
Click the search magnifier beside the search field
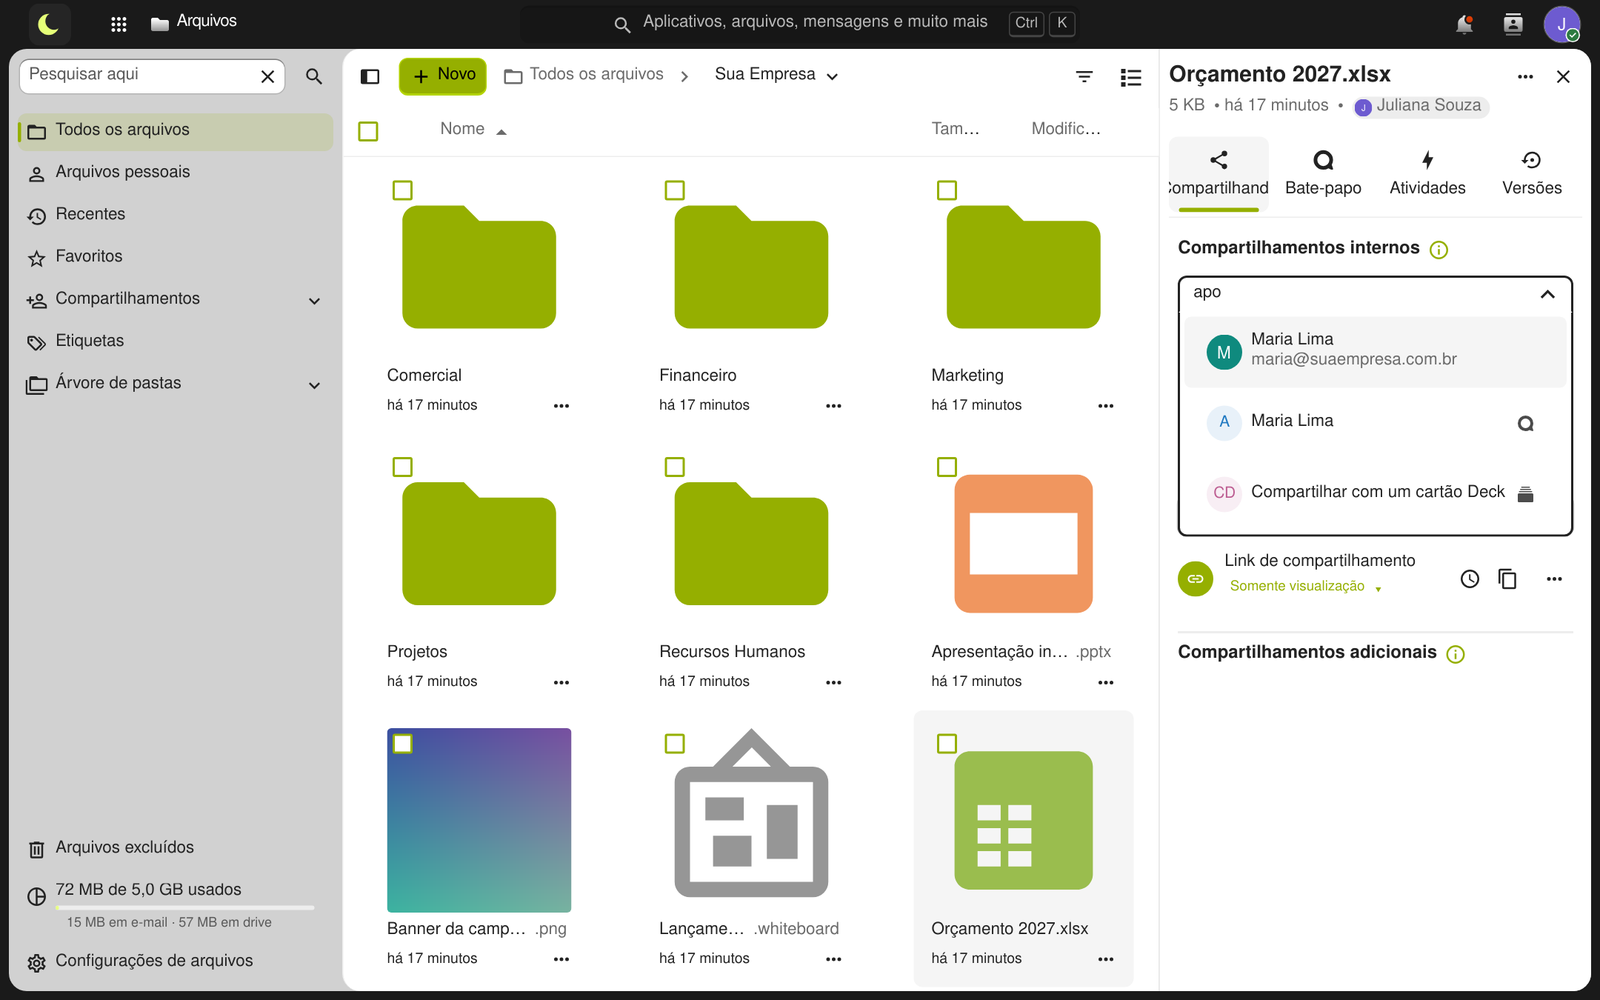tap(314, 76)
